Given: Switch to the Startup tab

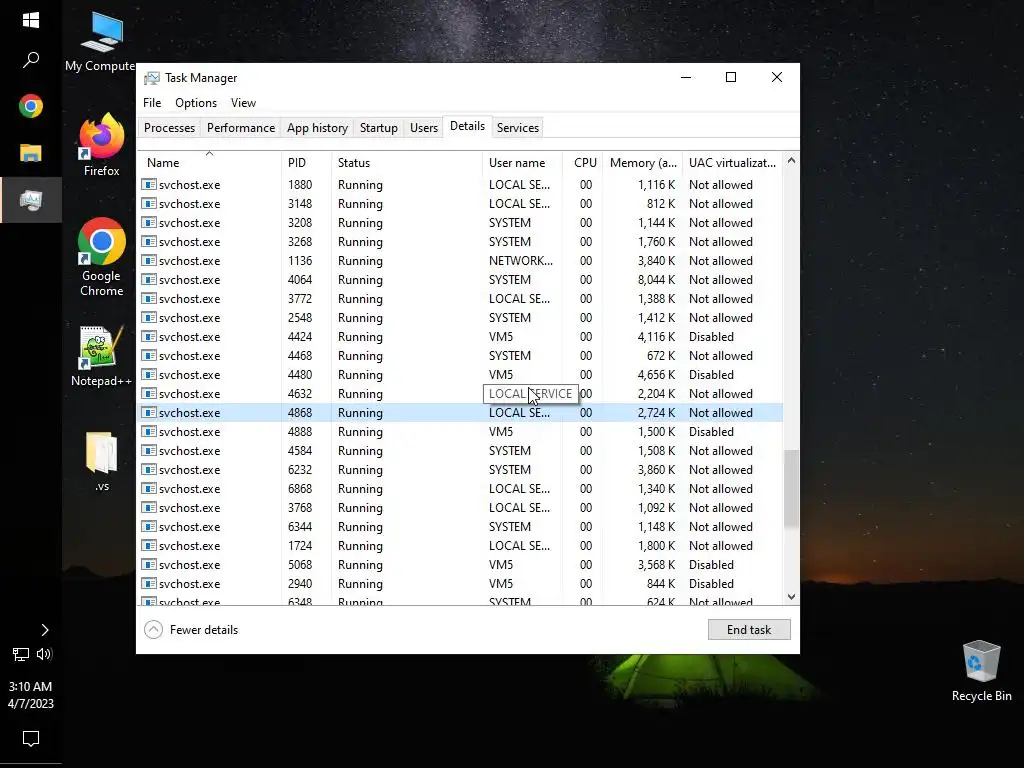Looking at the screenshot, I should tap(379, 128).
